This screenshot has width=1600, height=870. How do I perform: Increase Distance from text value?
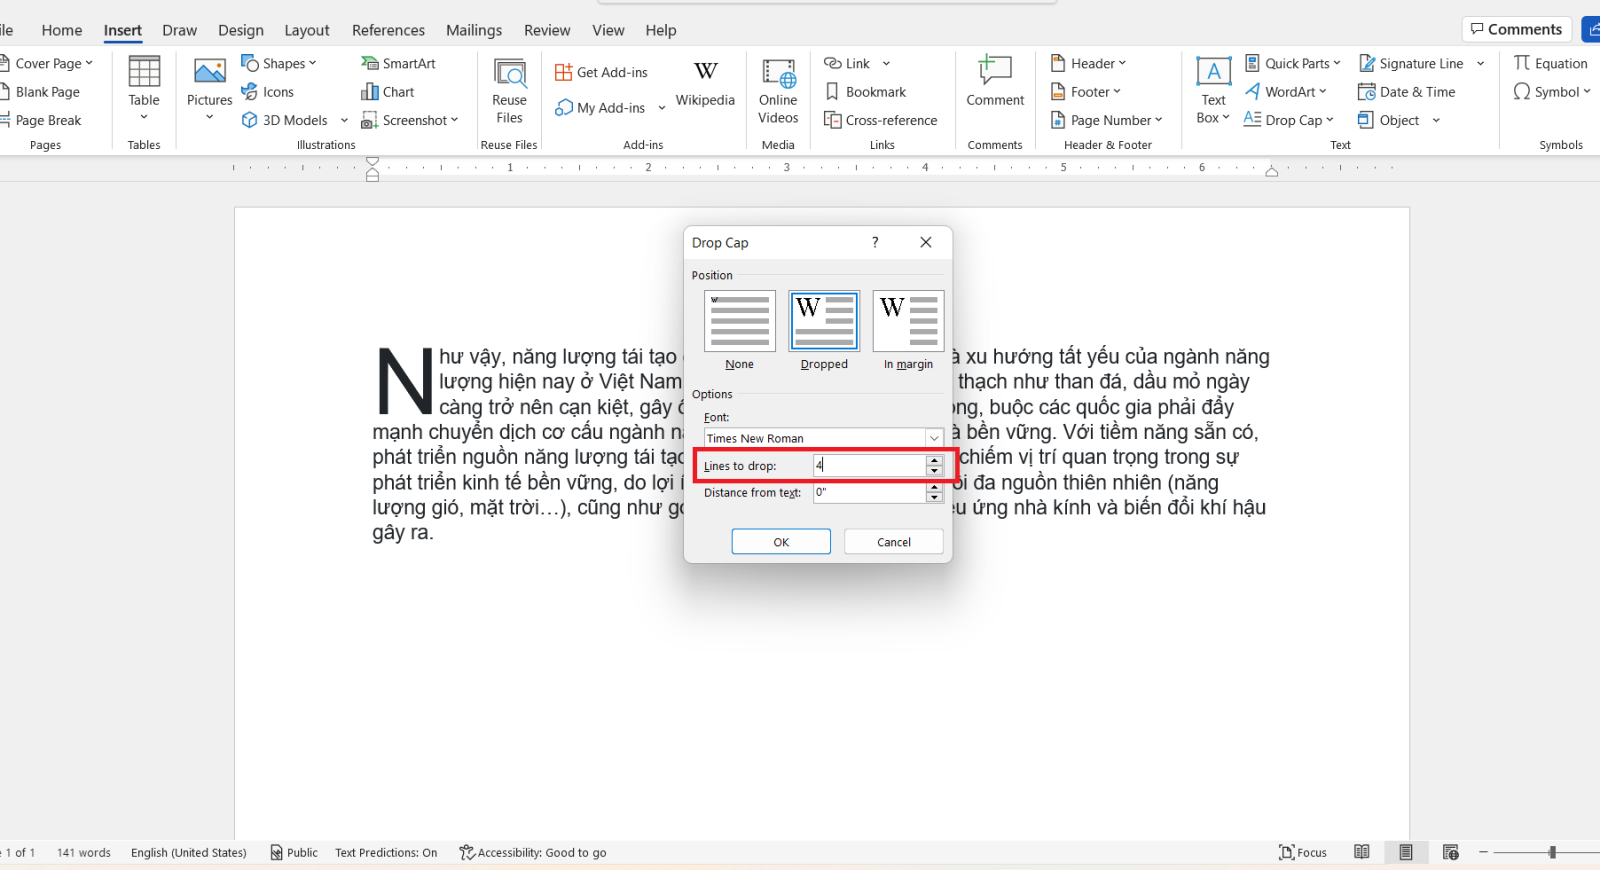[x=935, y=487]
